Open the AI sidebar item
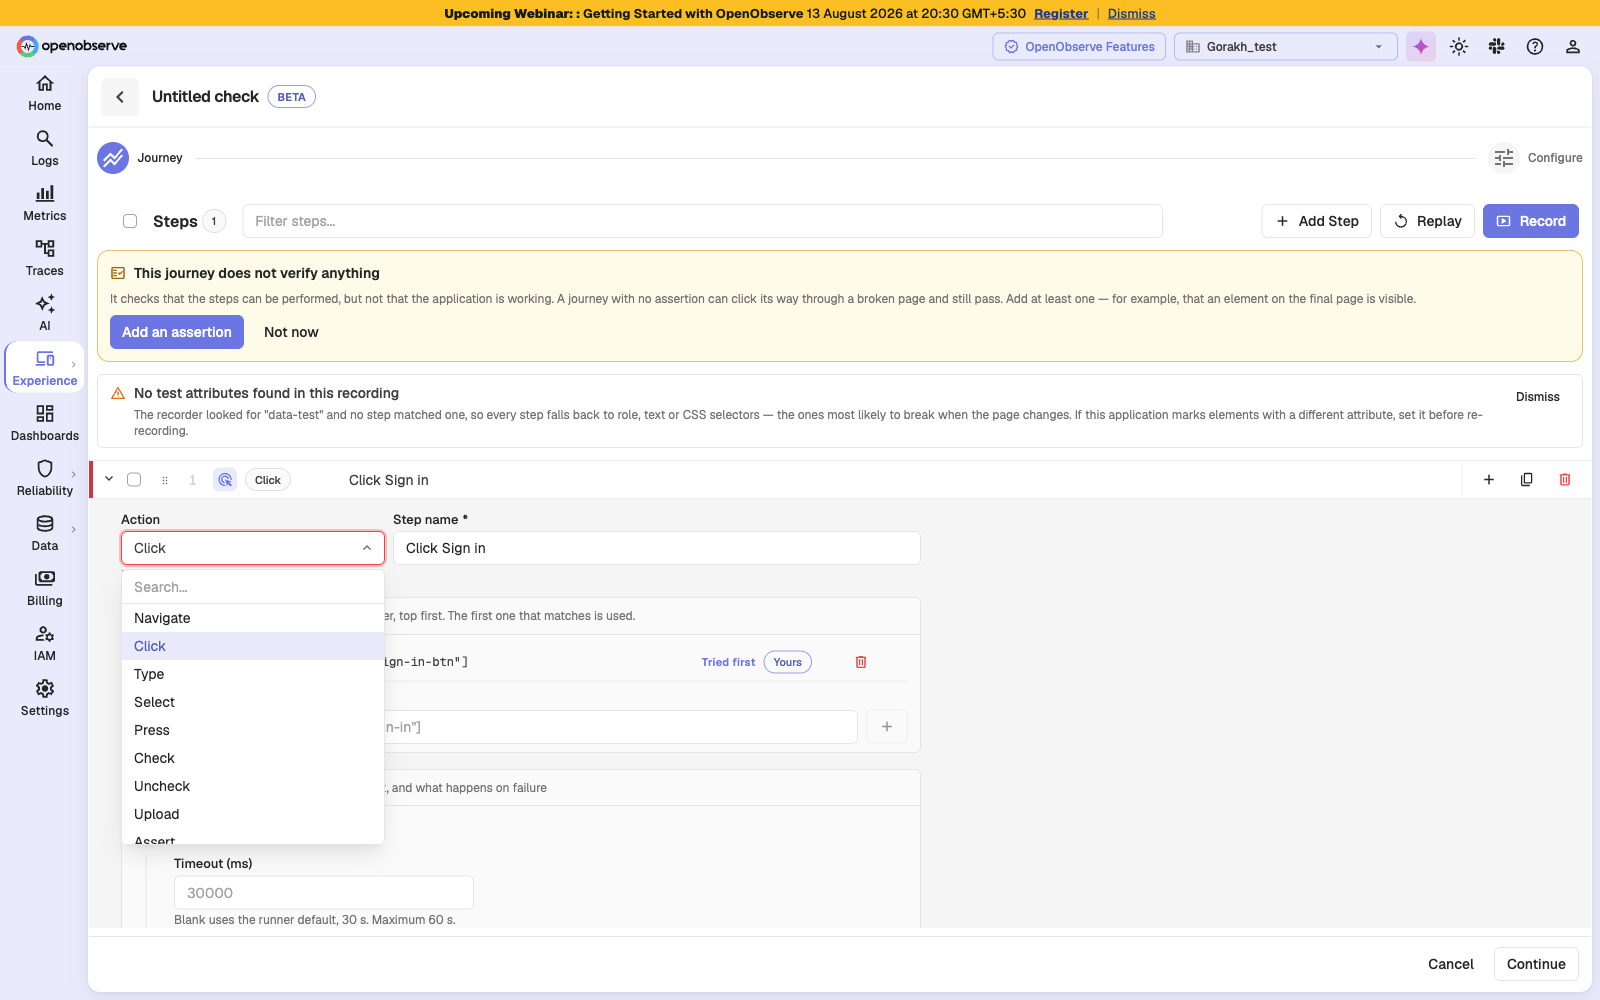Viewport: 1600px width, 1000px height. pos(45,314)
